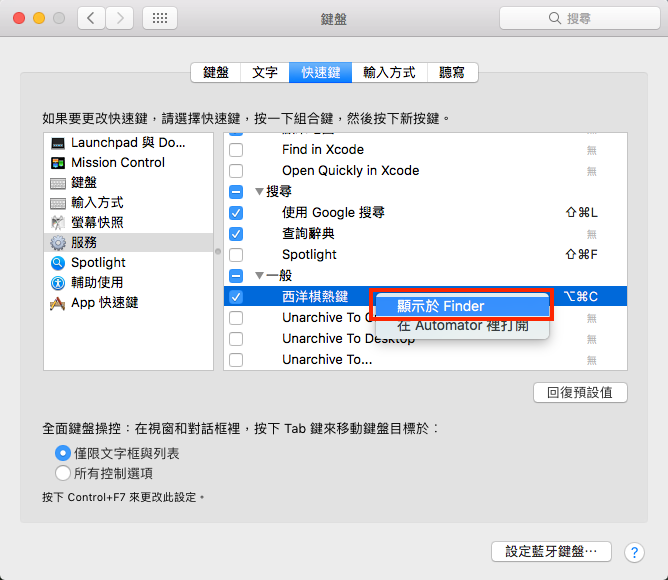Click the 螢幕快照 screenshot icon

point(58,223)
